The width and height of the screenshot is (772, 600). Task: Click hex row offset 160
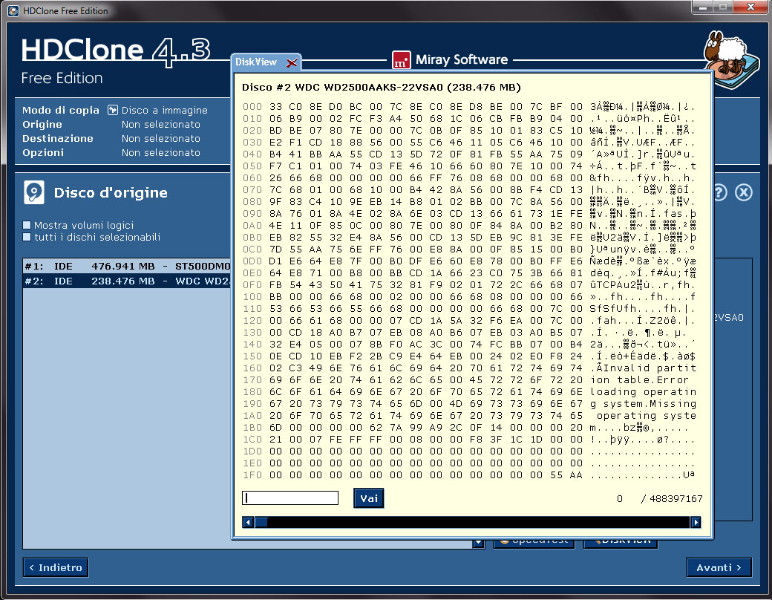pyautogui.click(x=252, y=368)
